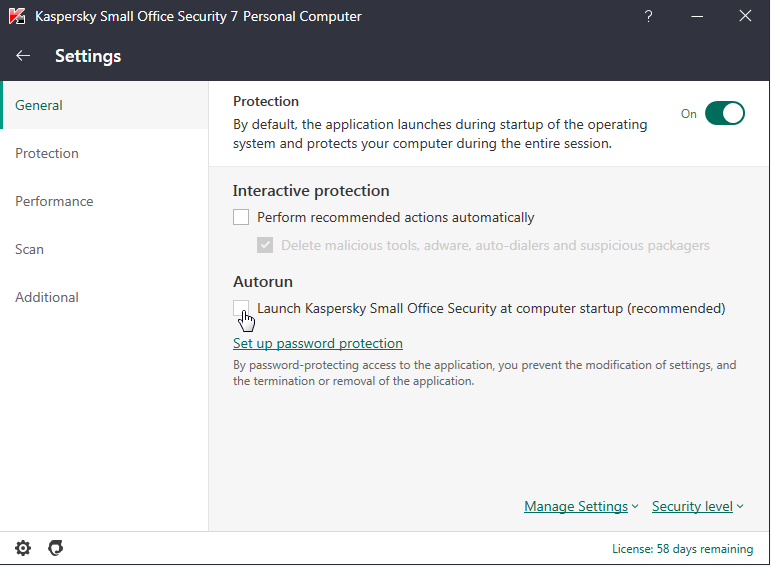Viewport: 771px width, 567px height.
Task: Open the Additional settings section
Action: point(47,297)
